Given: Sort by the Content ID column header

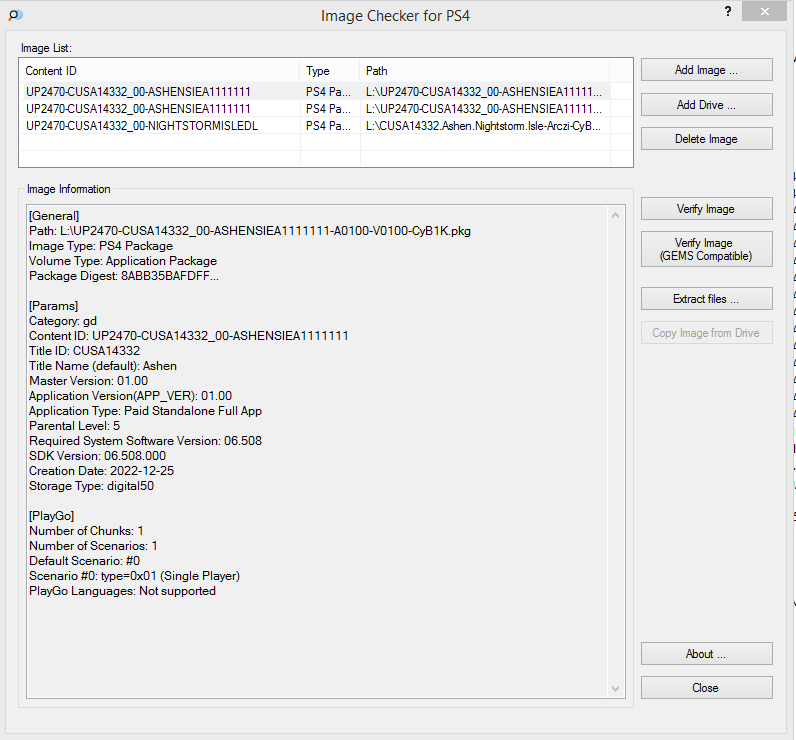Looking at the screenshot, I should [x=159, y=71].
